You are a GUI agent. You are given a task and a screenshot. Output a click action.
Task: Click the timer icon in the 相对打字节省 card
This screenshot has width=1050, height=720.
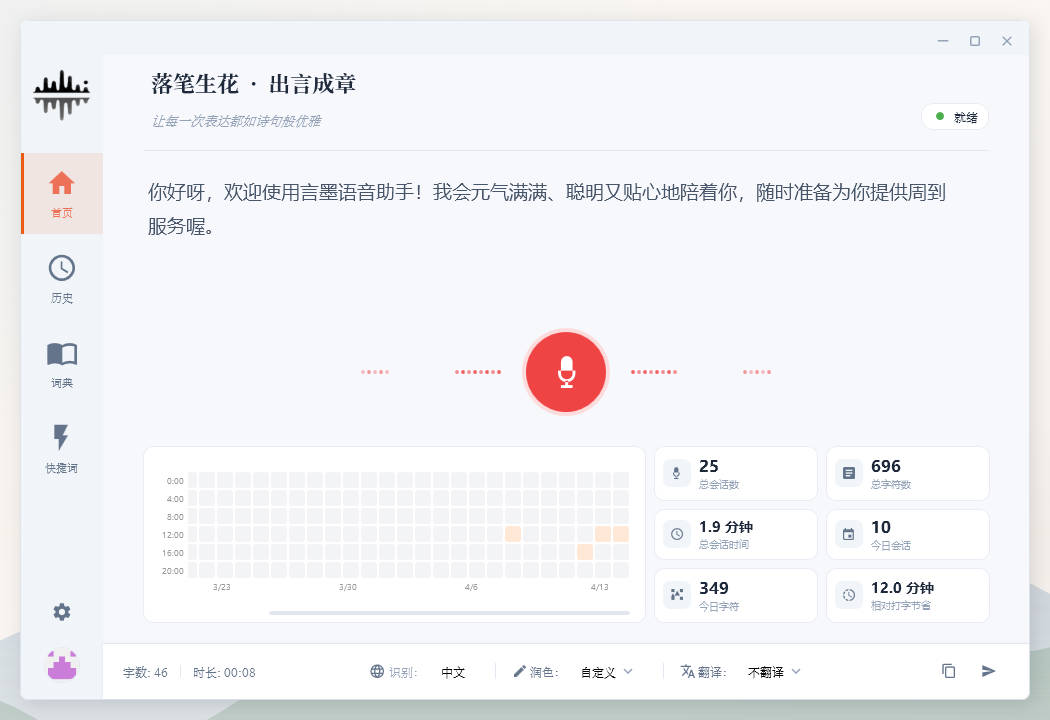[848, 595]
